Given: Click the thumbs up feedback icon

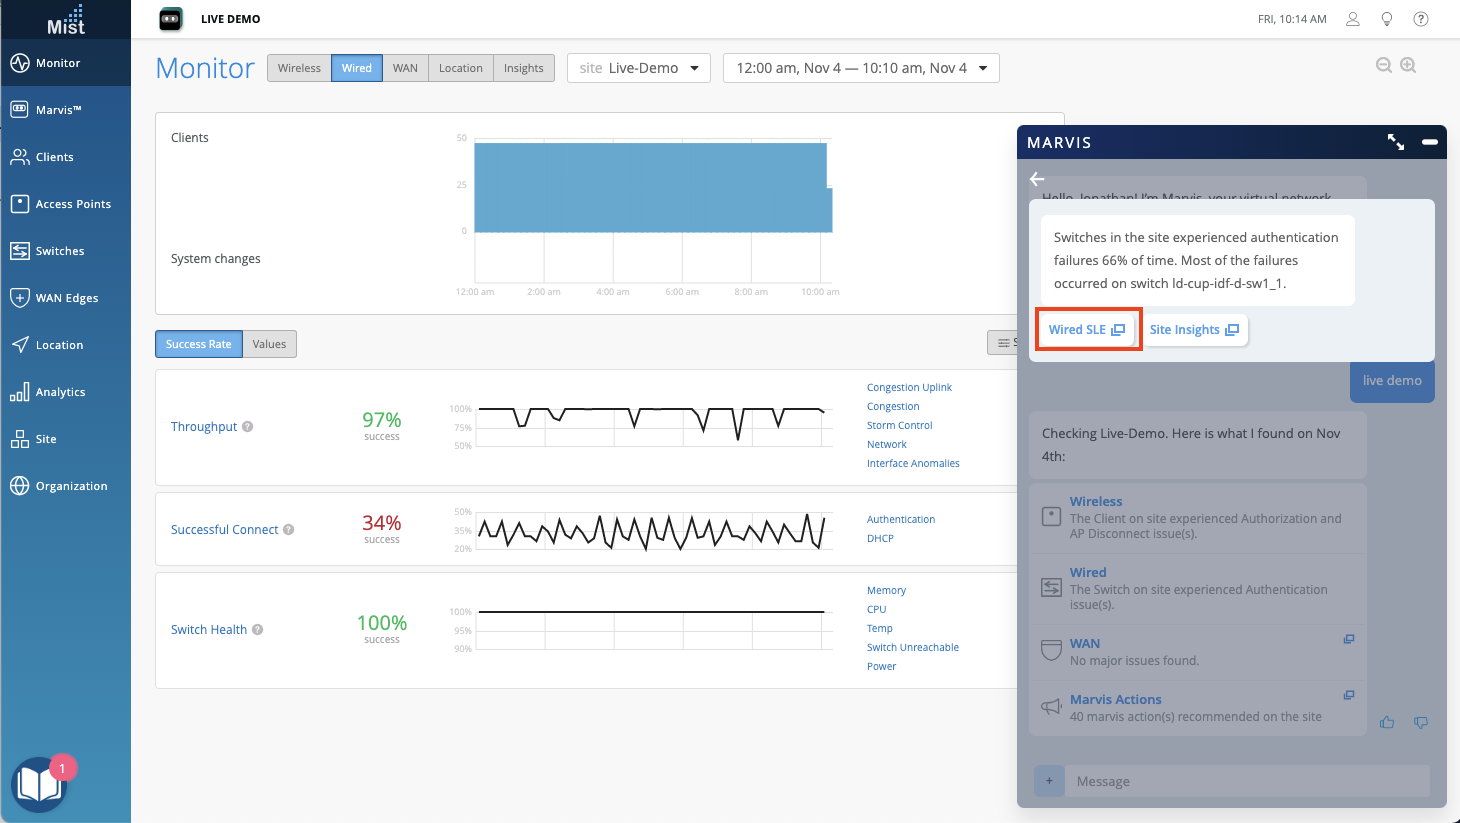Looking at the screenshot, I should tap(1387, 722).
